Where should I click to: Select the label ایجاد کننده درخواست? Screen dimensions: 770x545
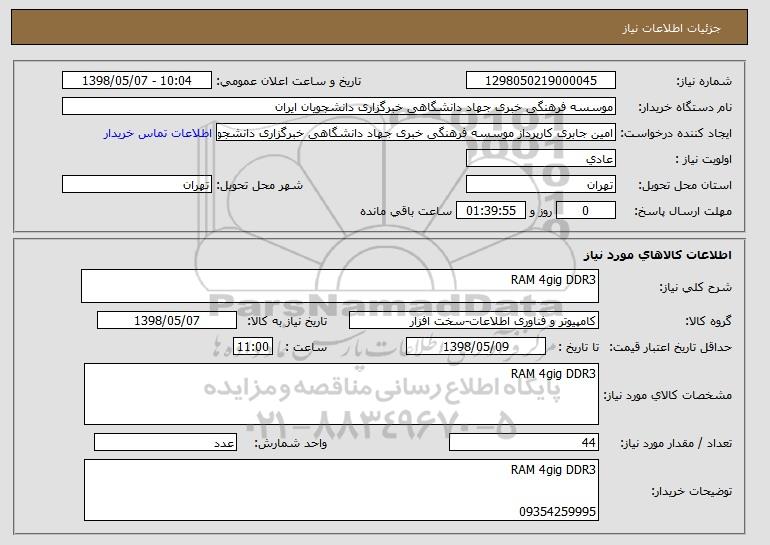tap(676, 133)
